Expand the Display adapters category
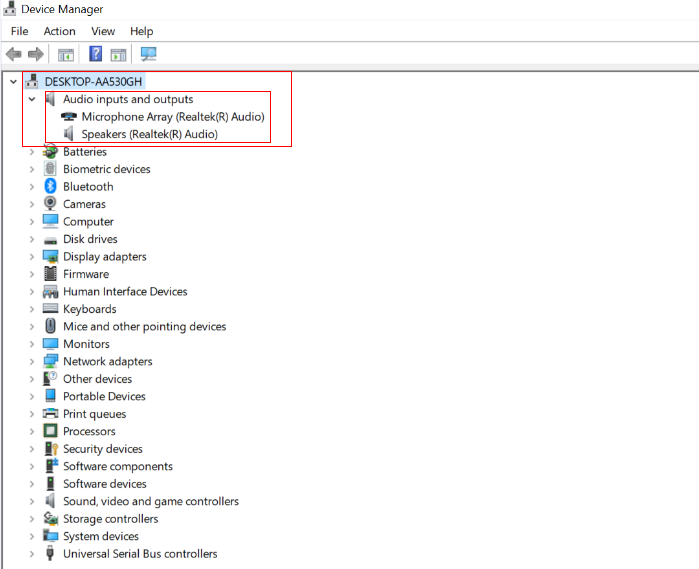Image resolution: width=699 pixels, height=569 pixels. click(x=32, y=257)
